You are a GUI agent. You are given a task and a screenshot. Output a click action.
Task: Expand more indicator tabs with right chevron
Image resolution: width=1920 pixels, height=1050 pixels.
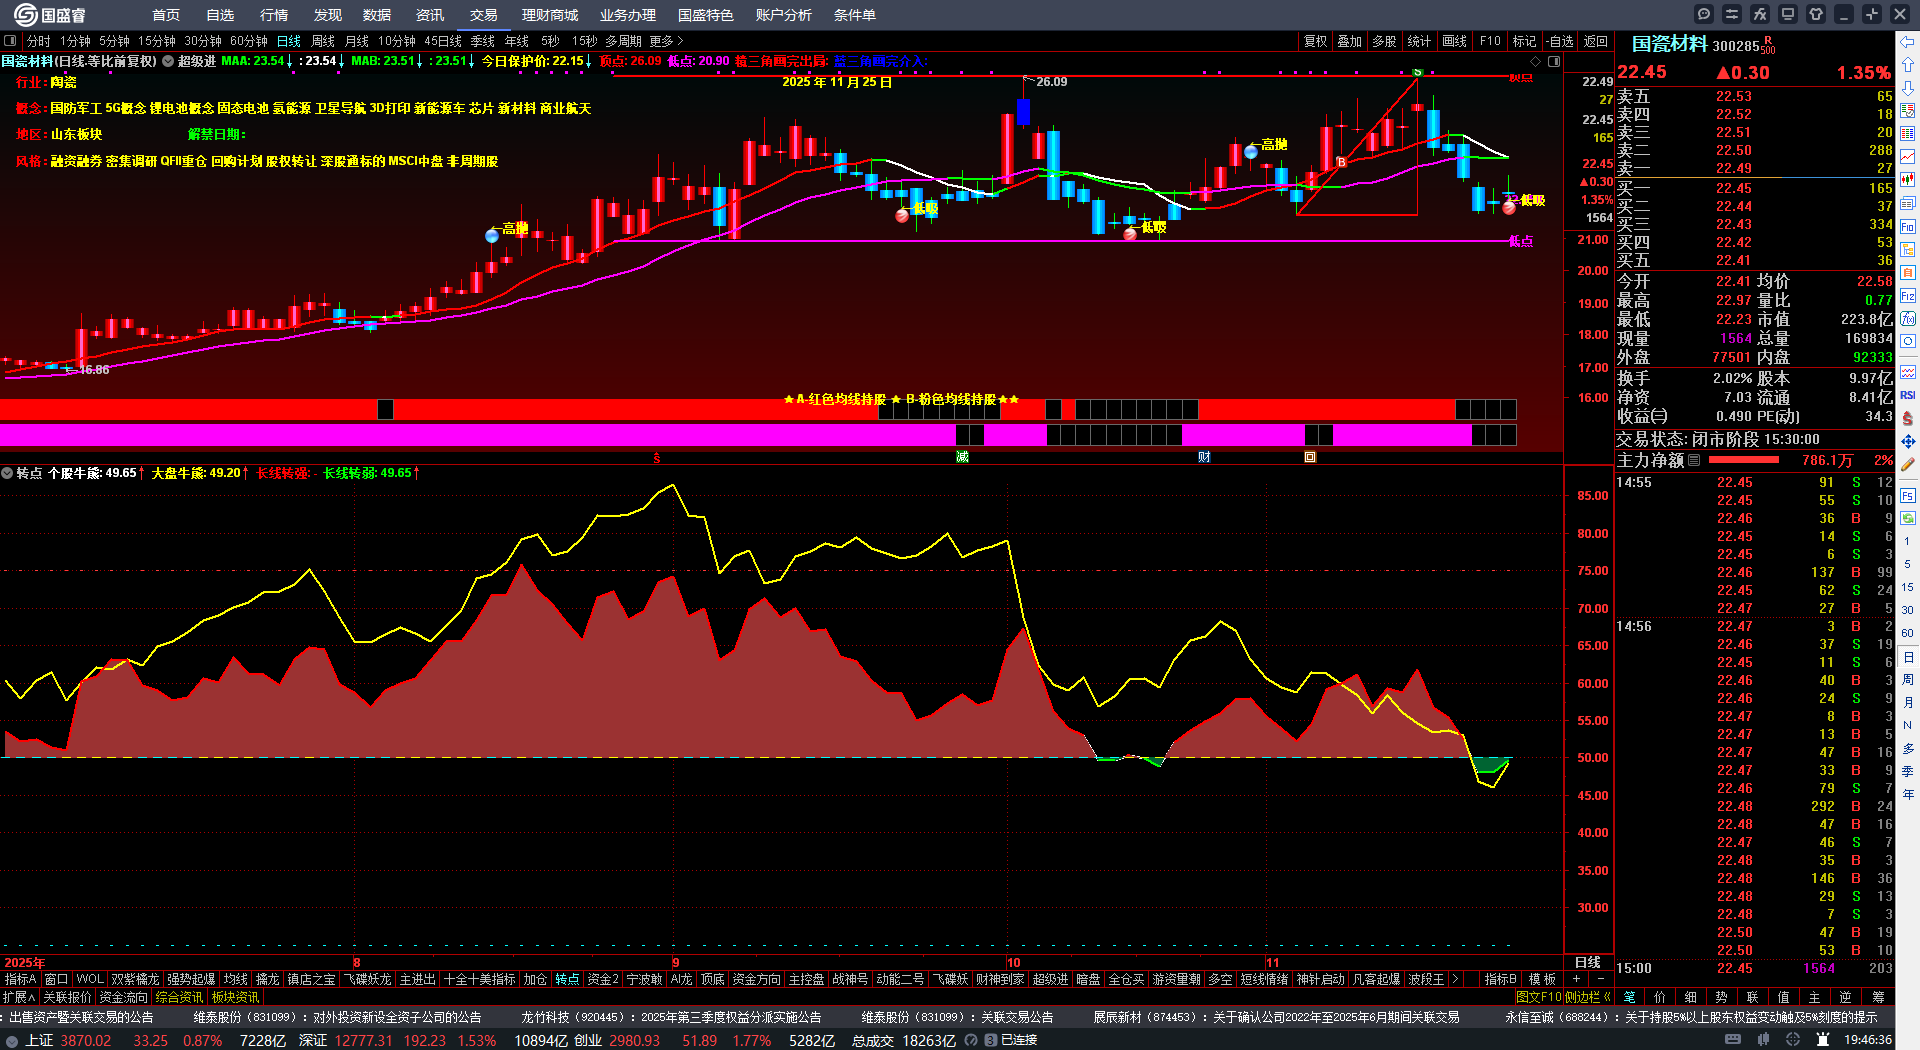pos(1454,980)
